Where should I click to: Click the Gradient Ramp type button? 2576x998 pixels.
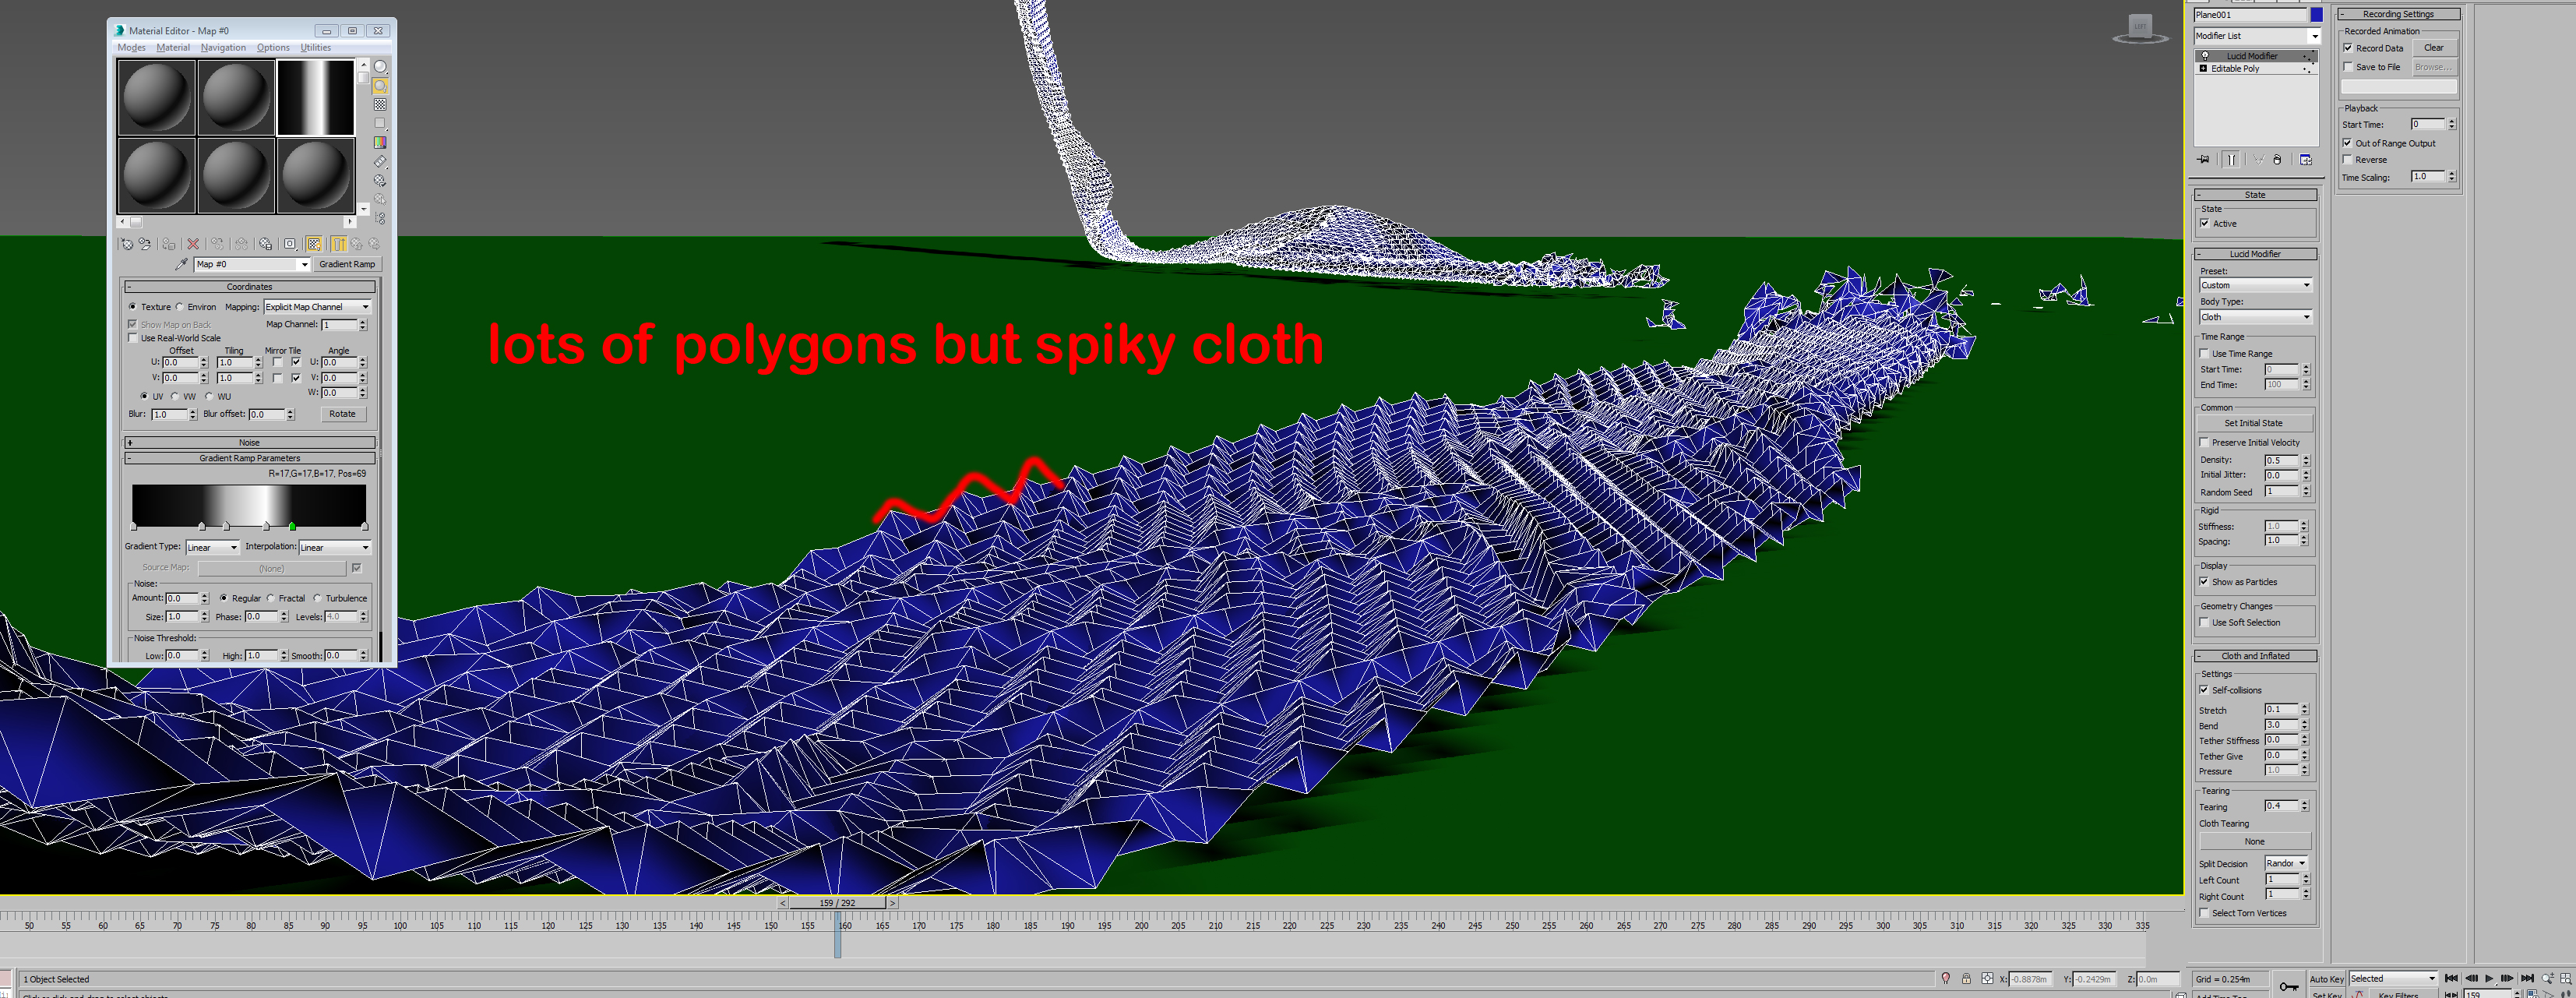(x=347, y=264)
